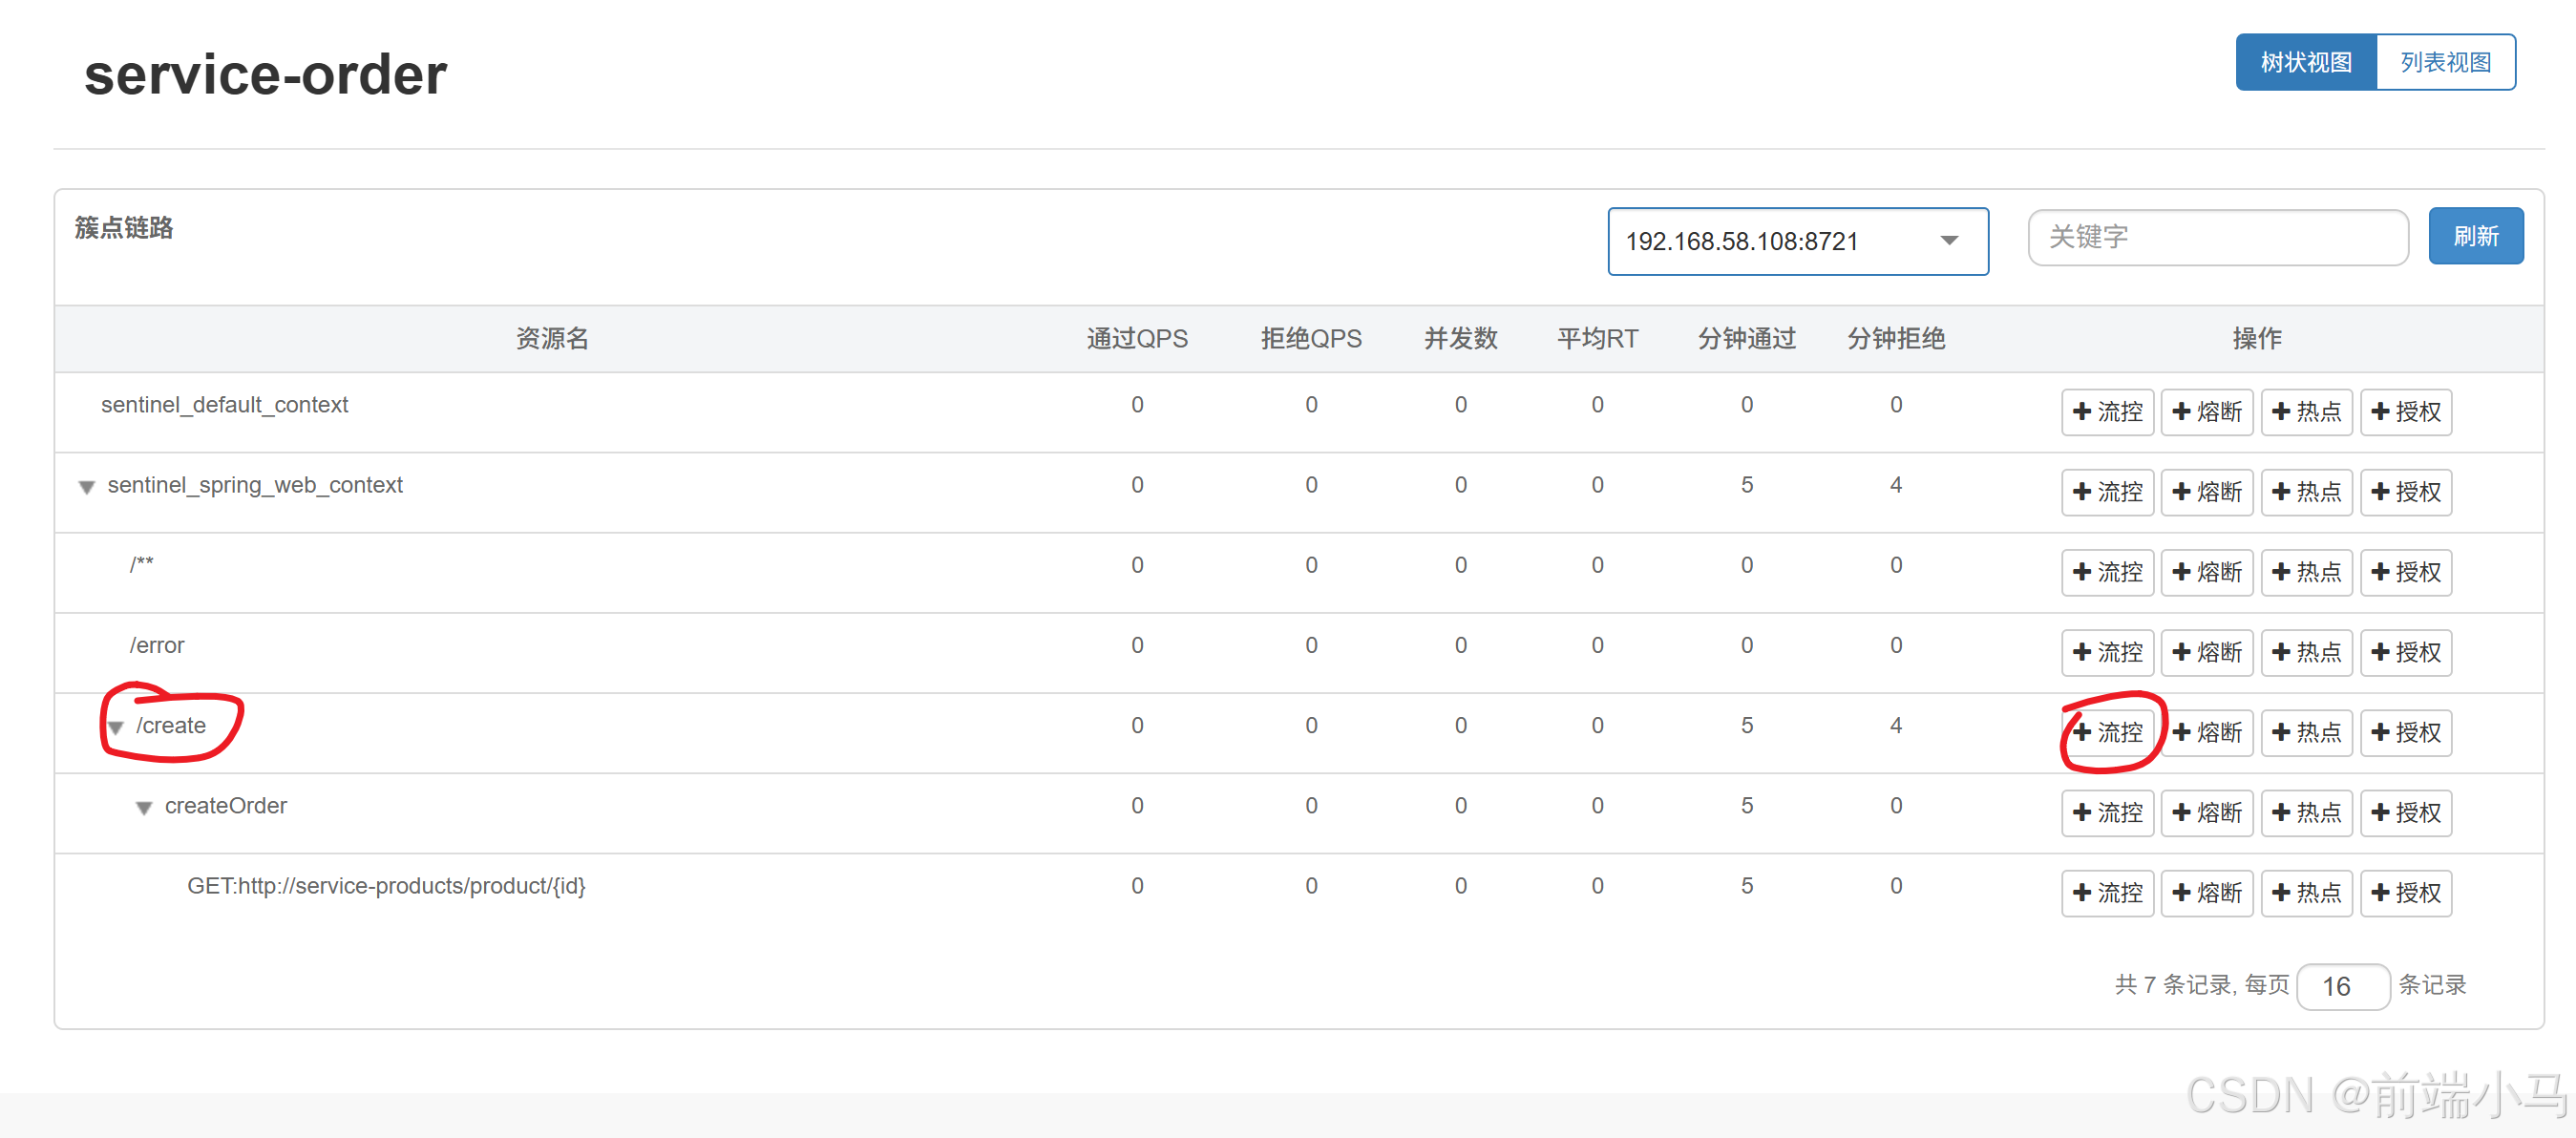This screenshot has height=1138, width=2576.
Task: Collapse the /create tree node
Action: [116, 727]
